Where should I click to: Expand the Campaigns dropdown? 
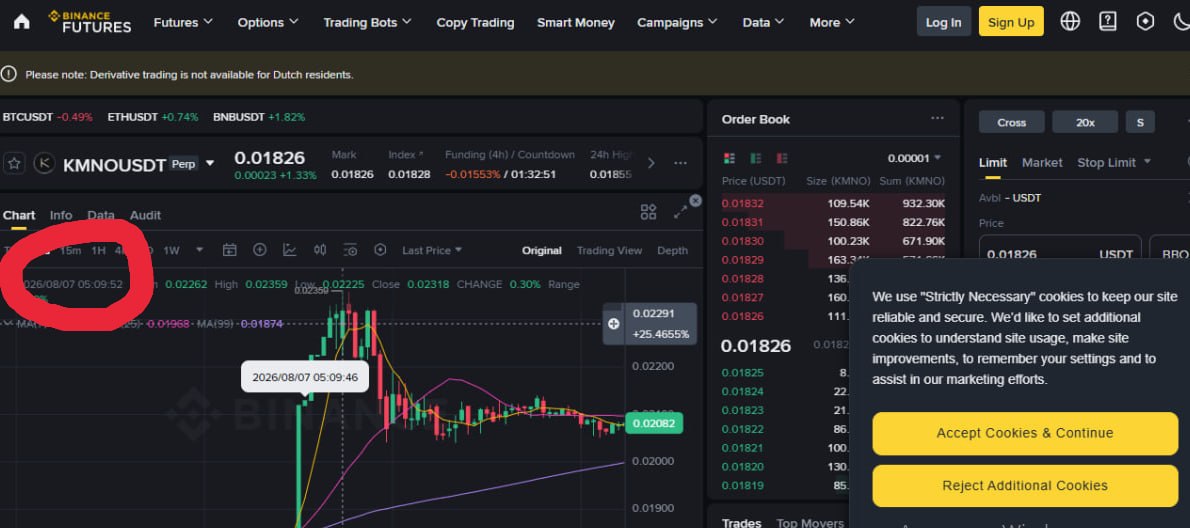pos(677,22)
